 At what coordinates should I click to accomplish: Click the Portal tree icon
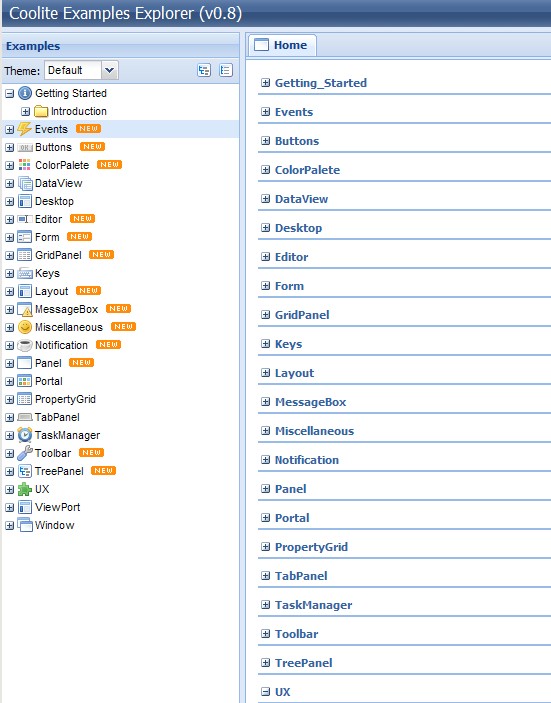point(25,381)
